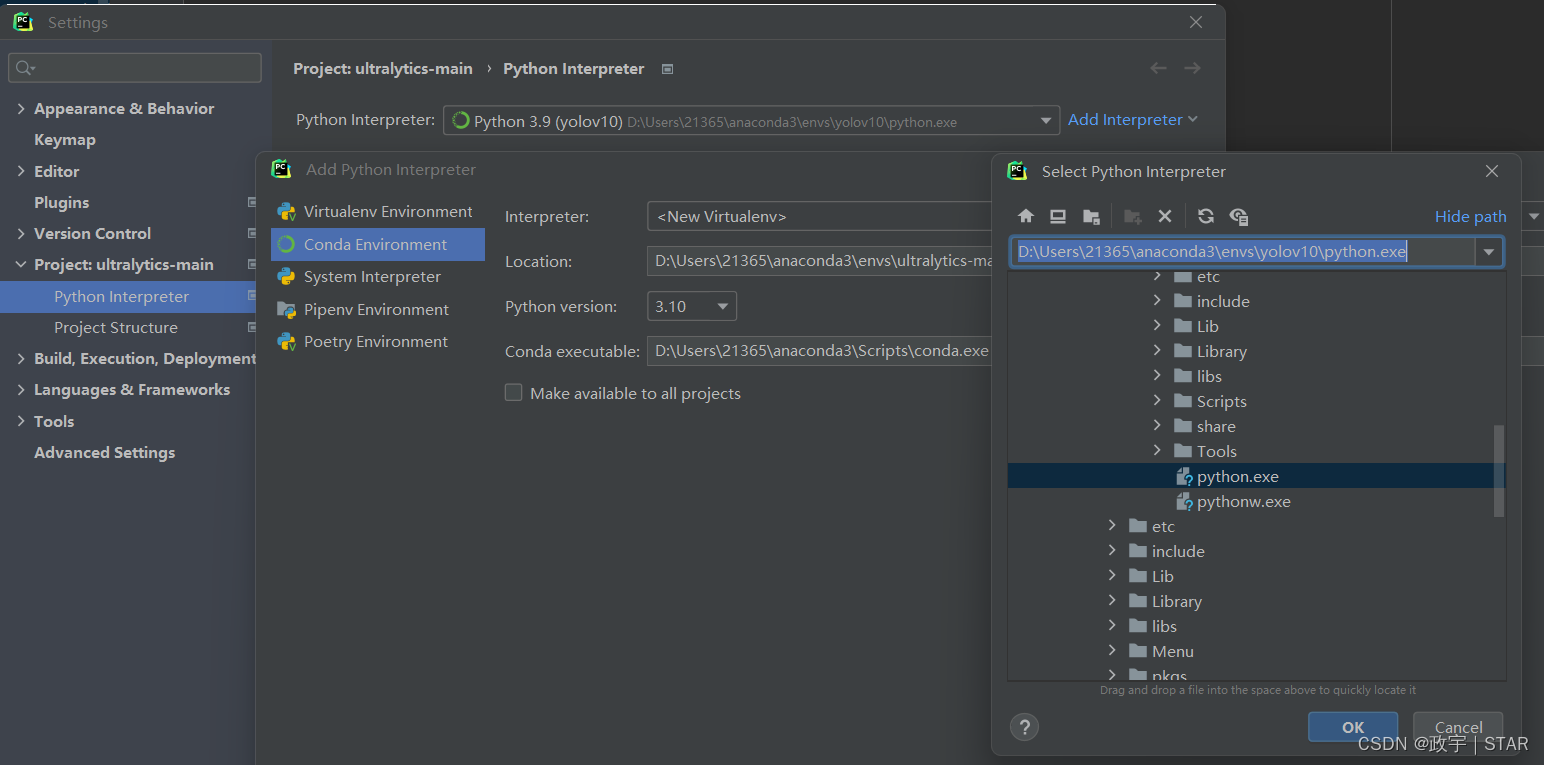Screen dimensions: 1544x765
Task: Click the Delete (X) toolbar icon
Action: (1164, 216)
